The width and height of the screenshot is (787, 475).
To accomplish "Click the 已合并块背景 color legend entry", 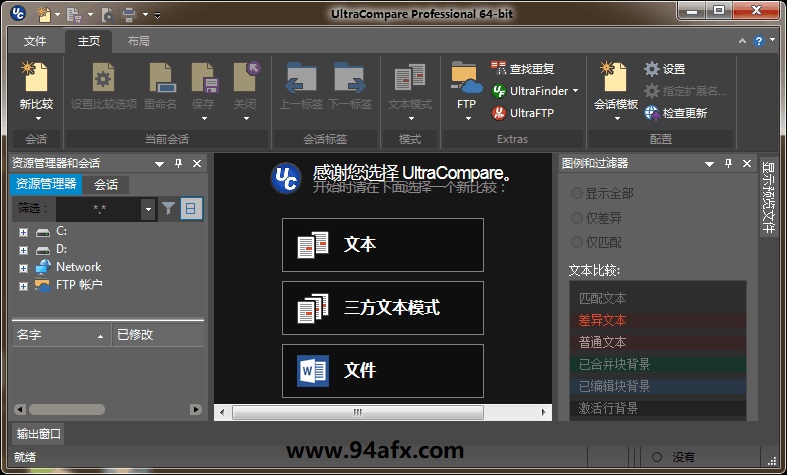I will point(658,364).
